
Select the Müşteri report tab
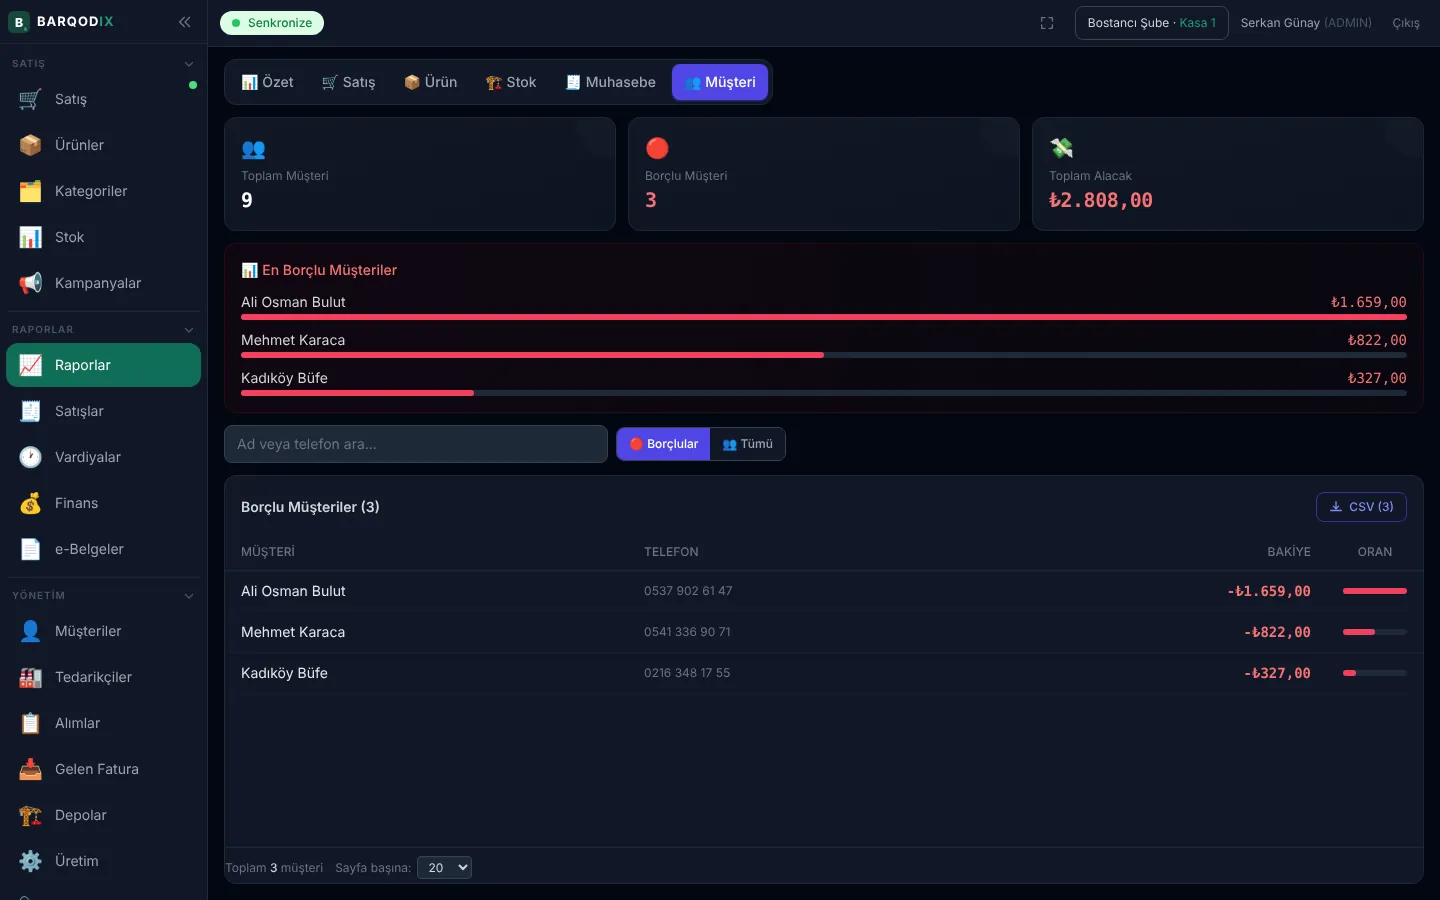coord(720,82)
